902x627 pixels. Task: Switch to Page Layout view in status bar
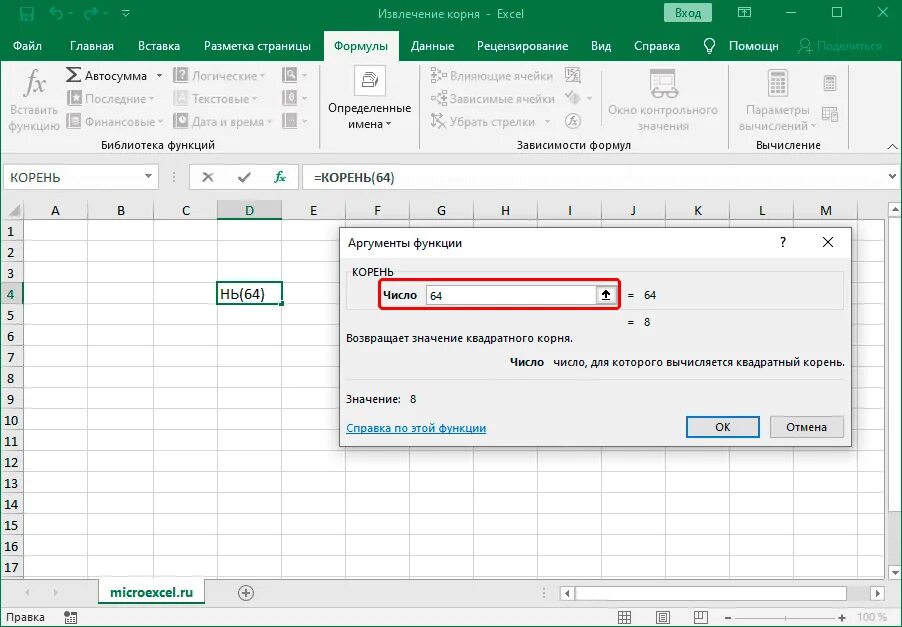(663, 617)
